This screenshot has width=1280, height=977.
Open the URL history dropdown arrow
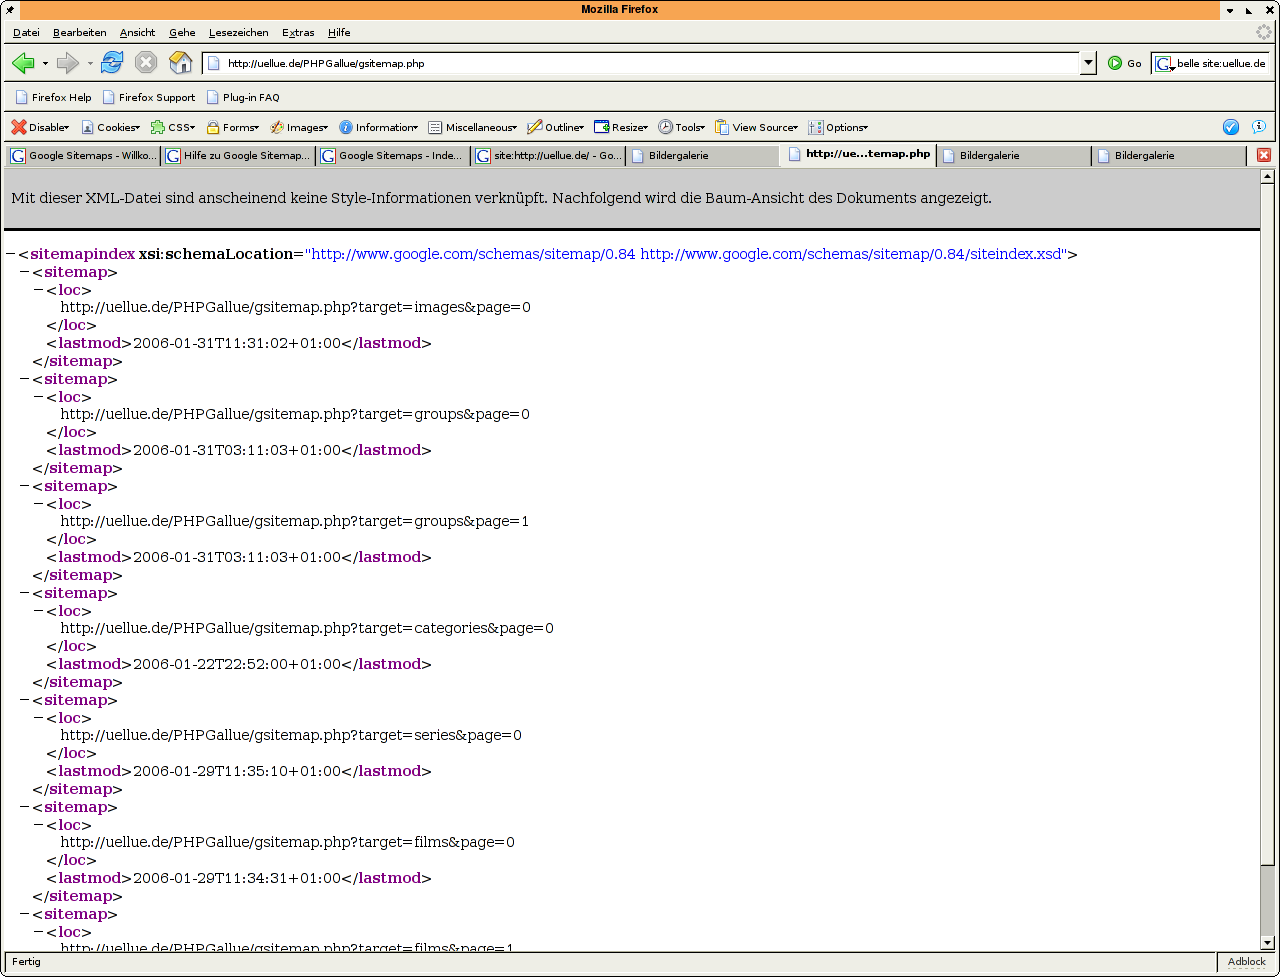[1089, 63]
